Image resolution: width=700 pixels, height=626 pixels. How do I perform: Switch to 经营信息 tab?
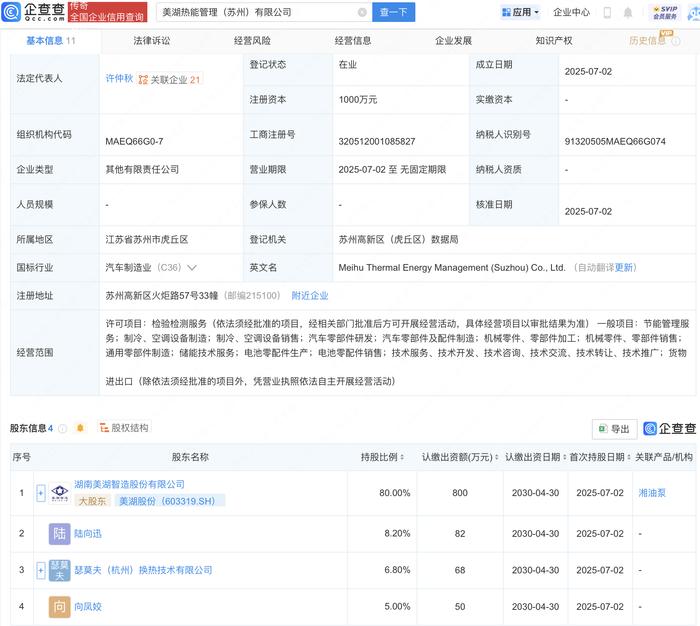tap(353, 41)
